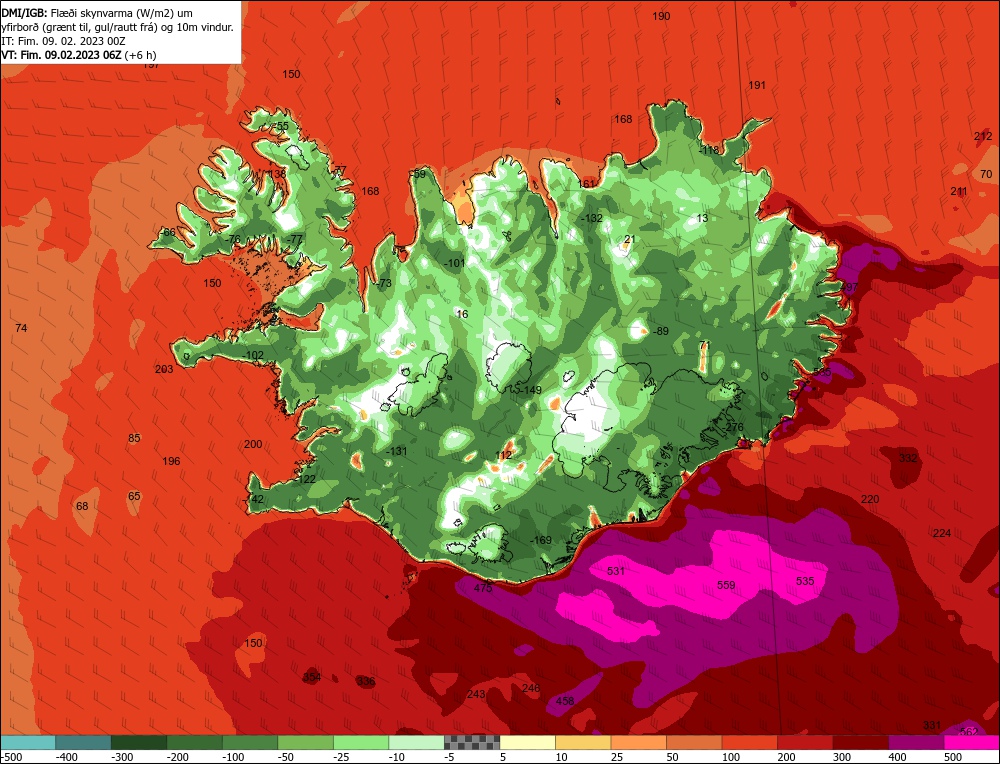Viewport: 1000px width, 764px height.
Task: Click the -169 value in south Iceland
Action: (x=541, y=540)
